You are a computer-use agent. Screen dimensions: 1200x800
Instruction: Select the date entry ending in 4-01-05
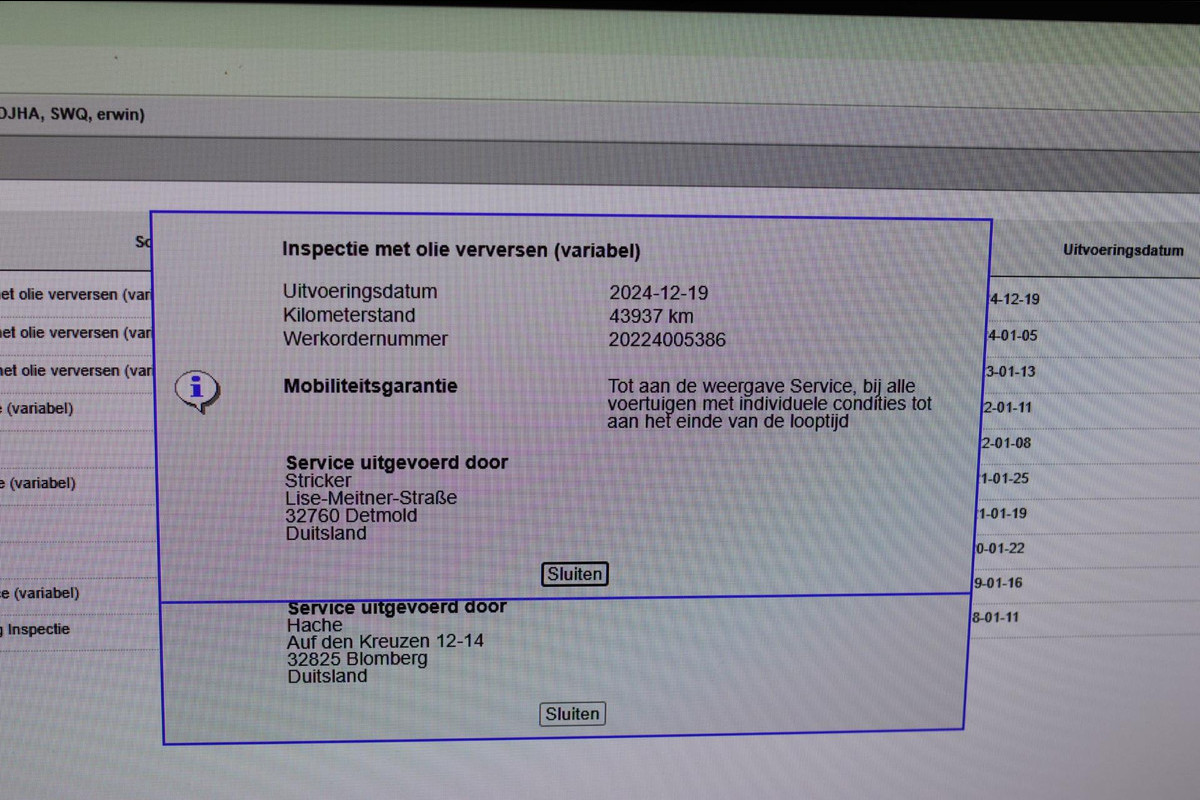coord(1013,336)
